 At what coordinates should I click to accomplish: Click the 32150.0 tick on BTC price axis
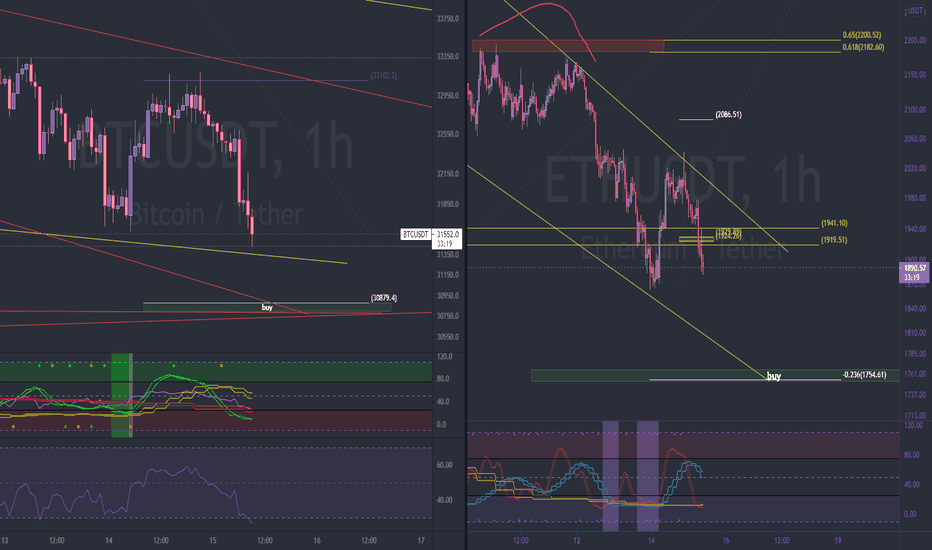447,174
